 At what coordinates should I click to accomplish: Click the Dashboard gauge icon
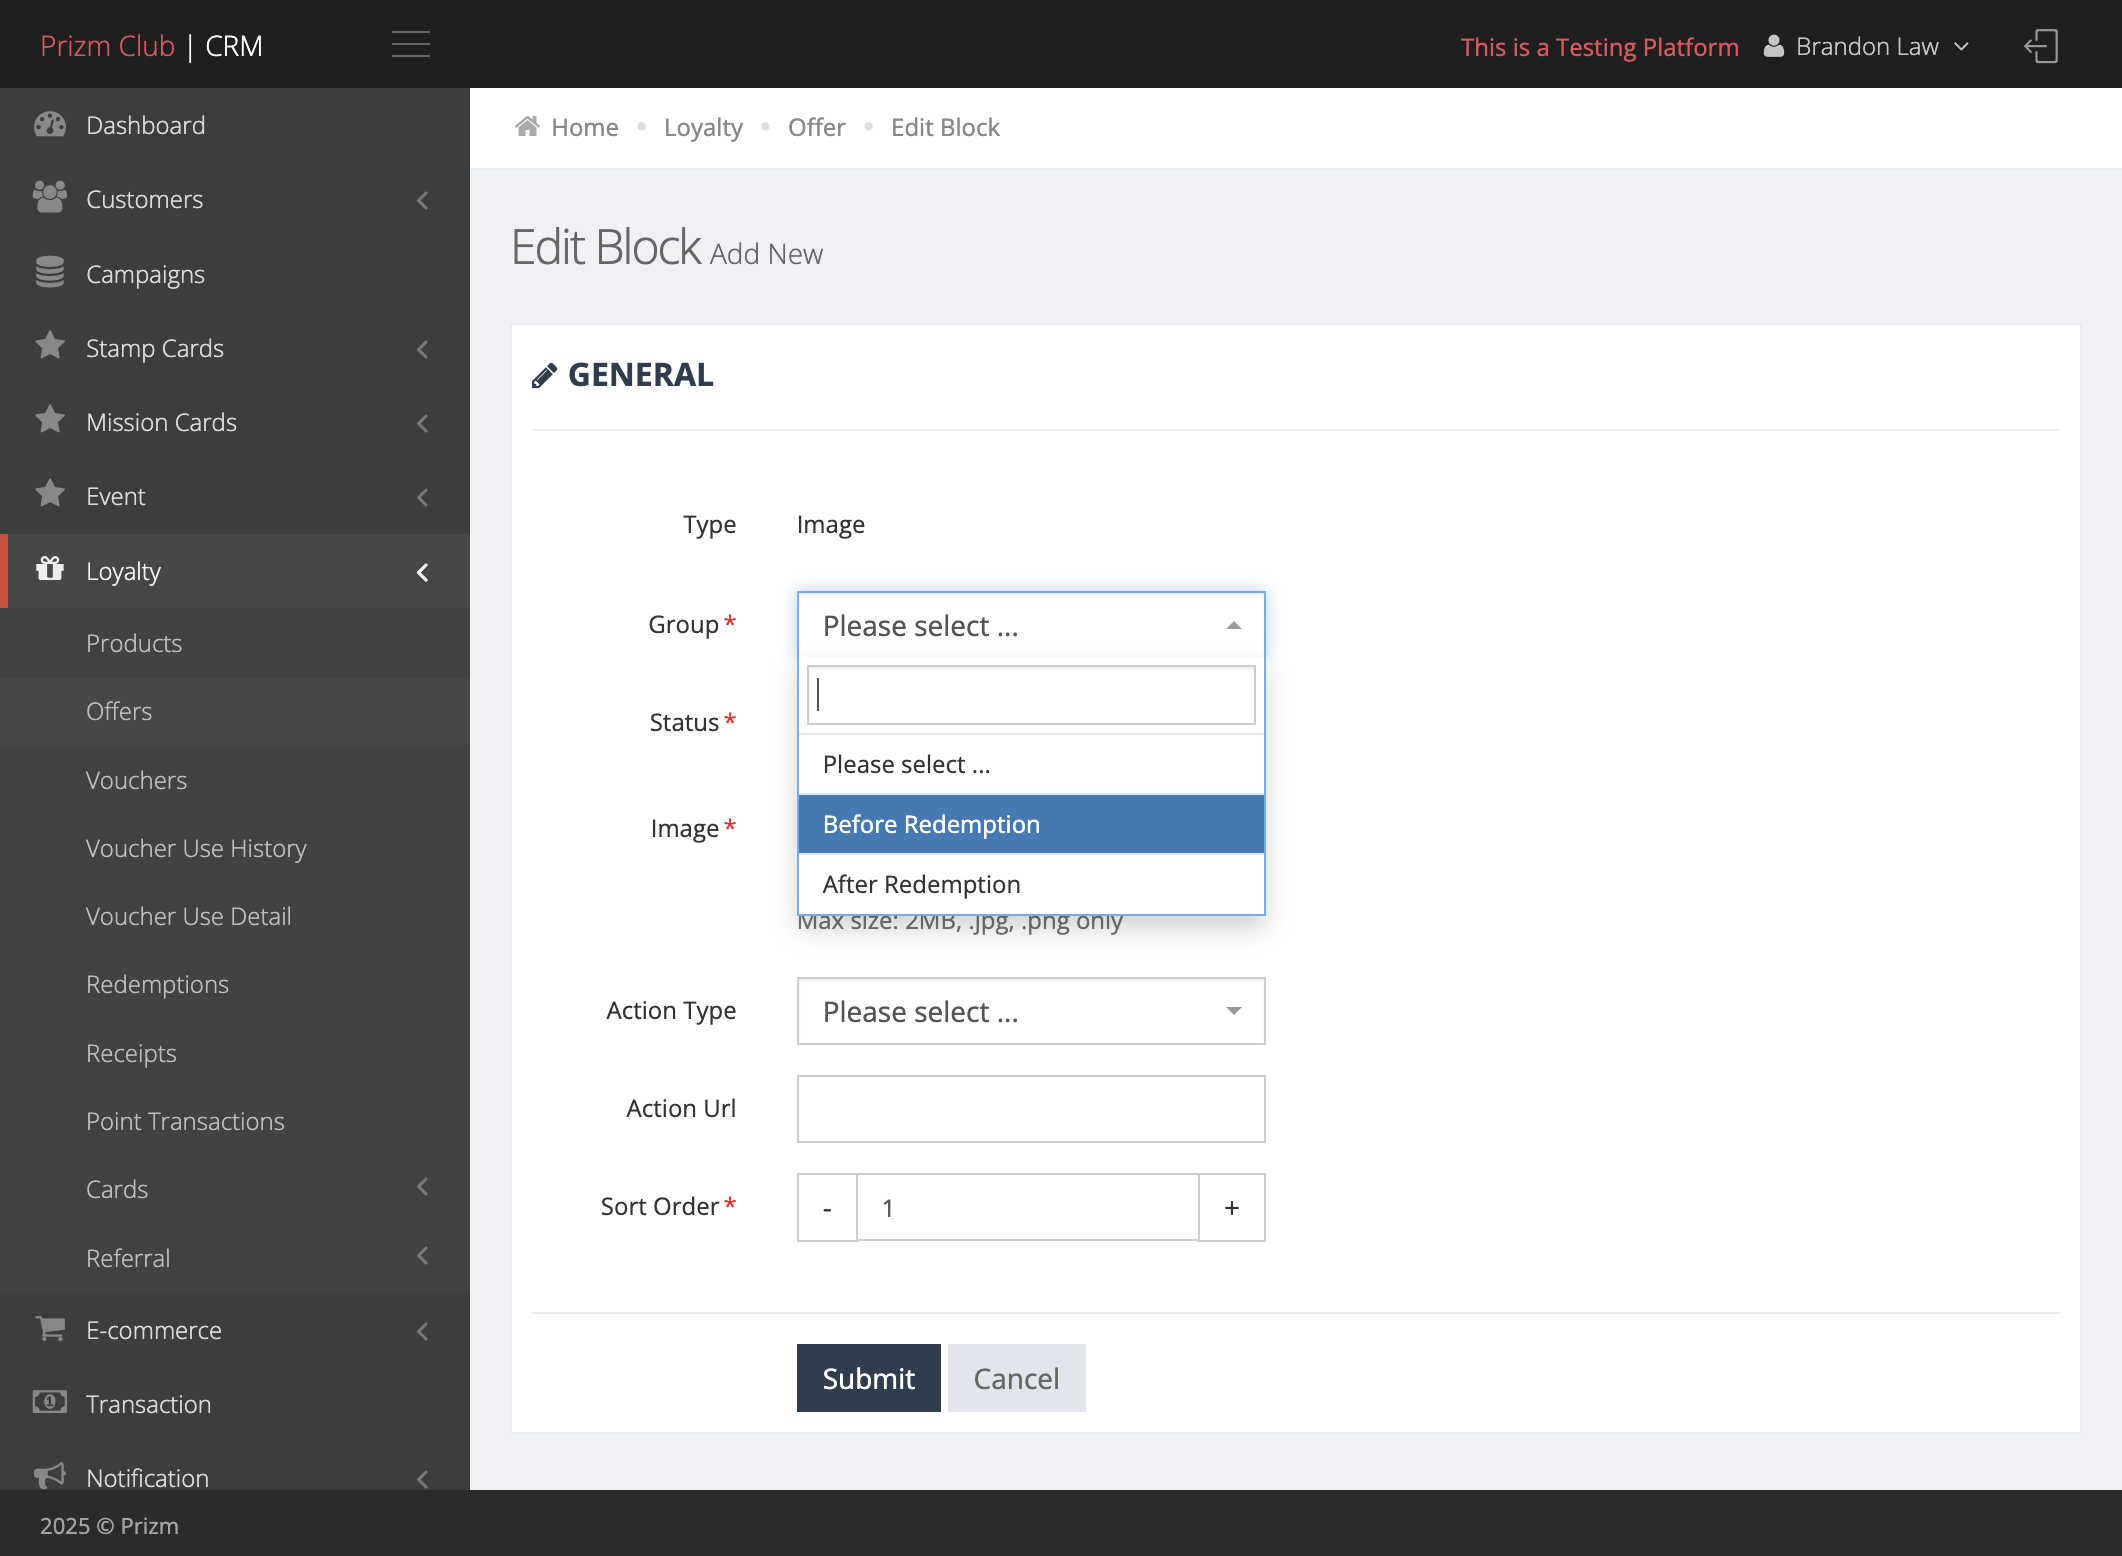[50, 125]
